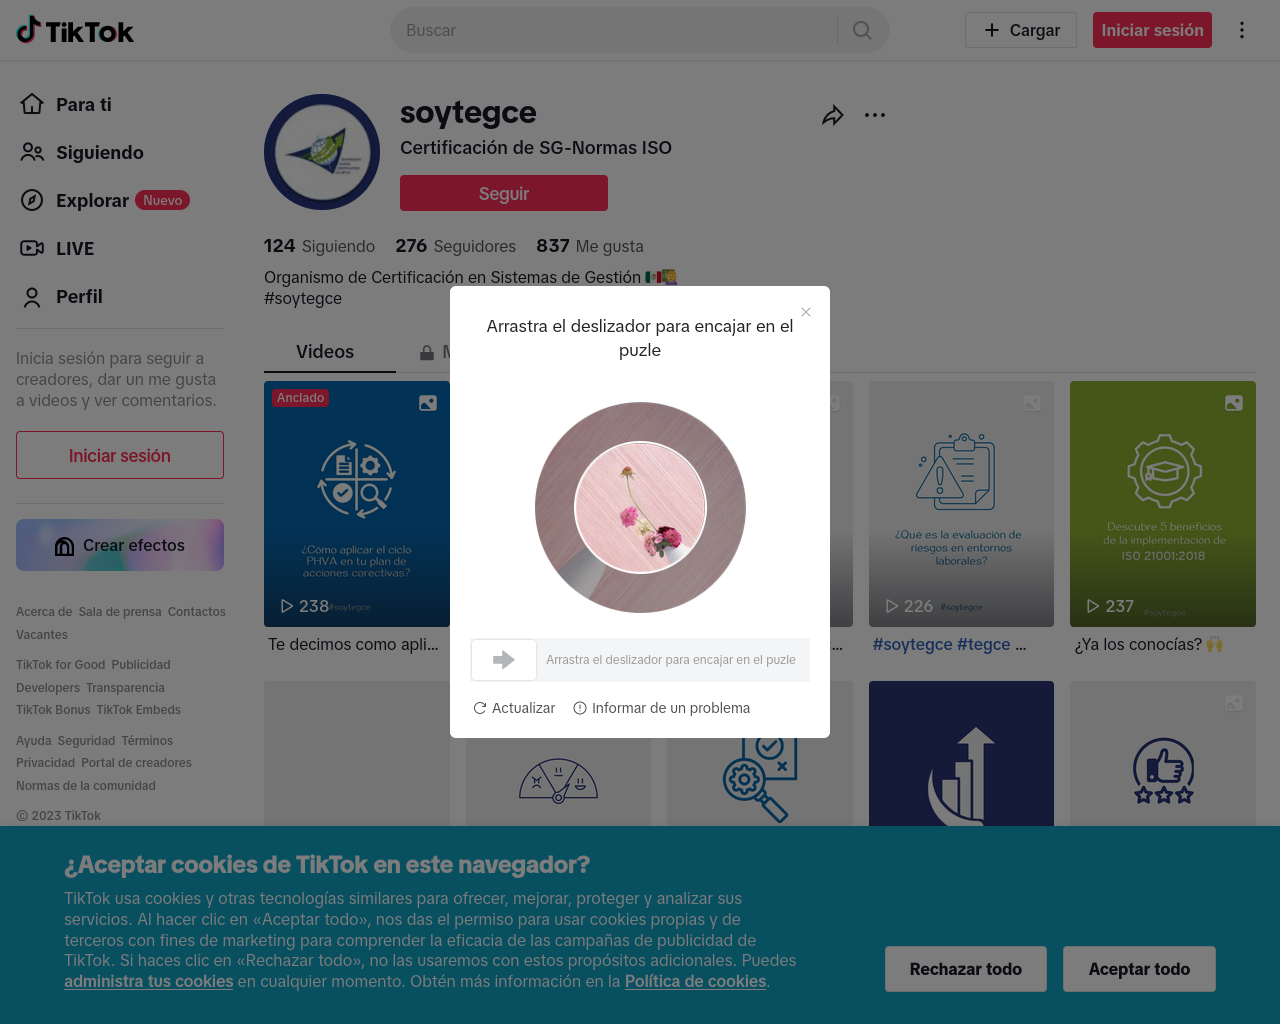Open Explorar section
The height and width of the screenshot is (1024, 1280).
tap(92, 200)
